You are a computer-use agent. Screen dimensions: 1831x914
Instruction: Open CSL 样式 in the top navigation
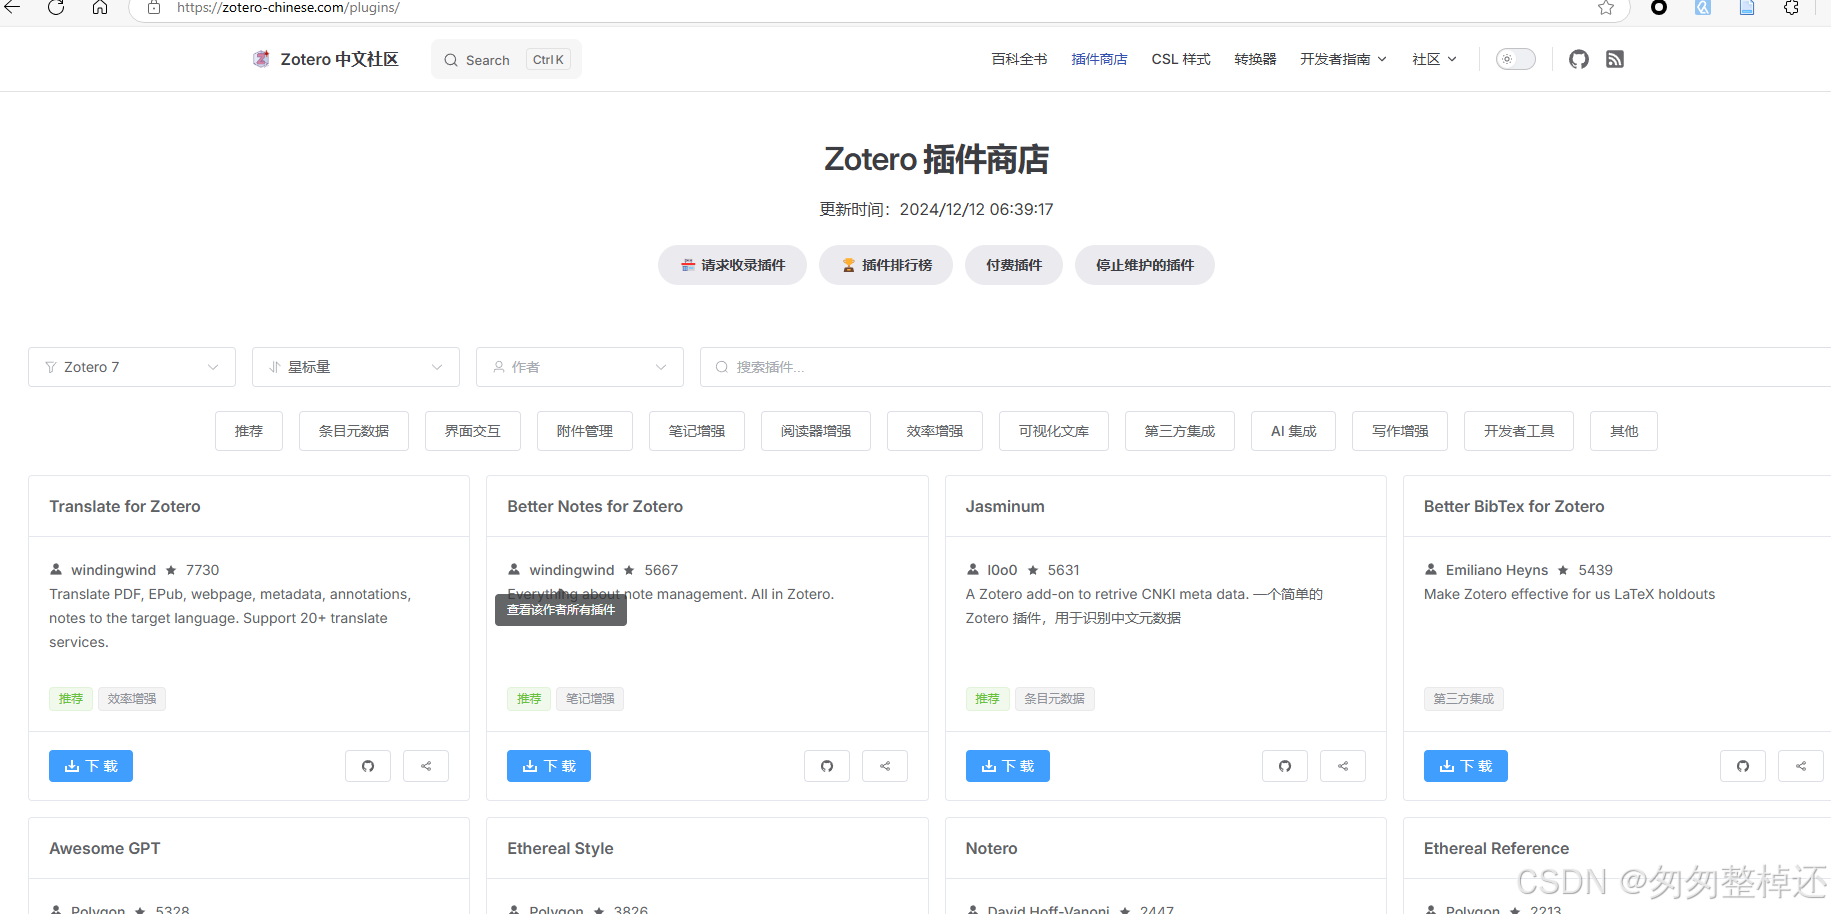[1181, 59]
